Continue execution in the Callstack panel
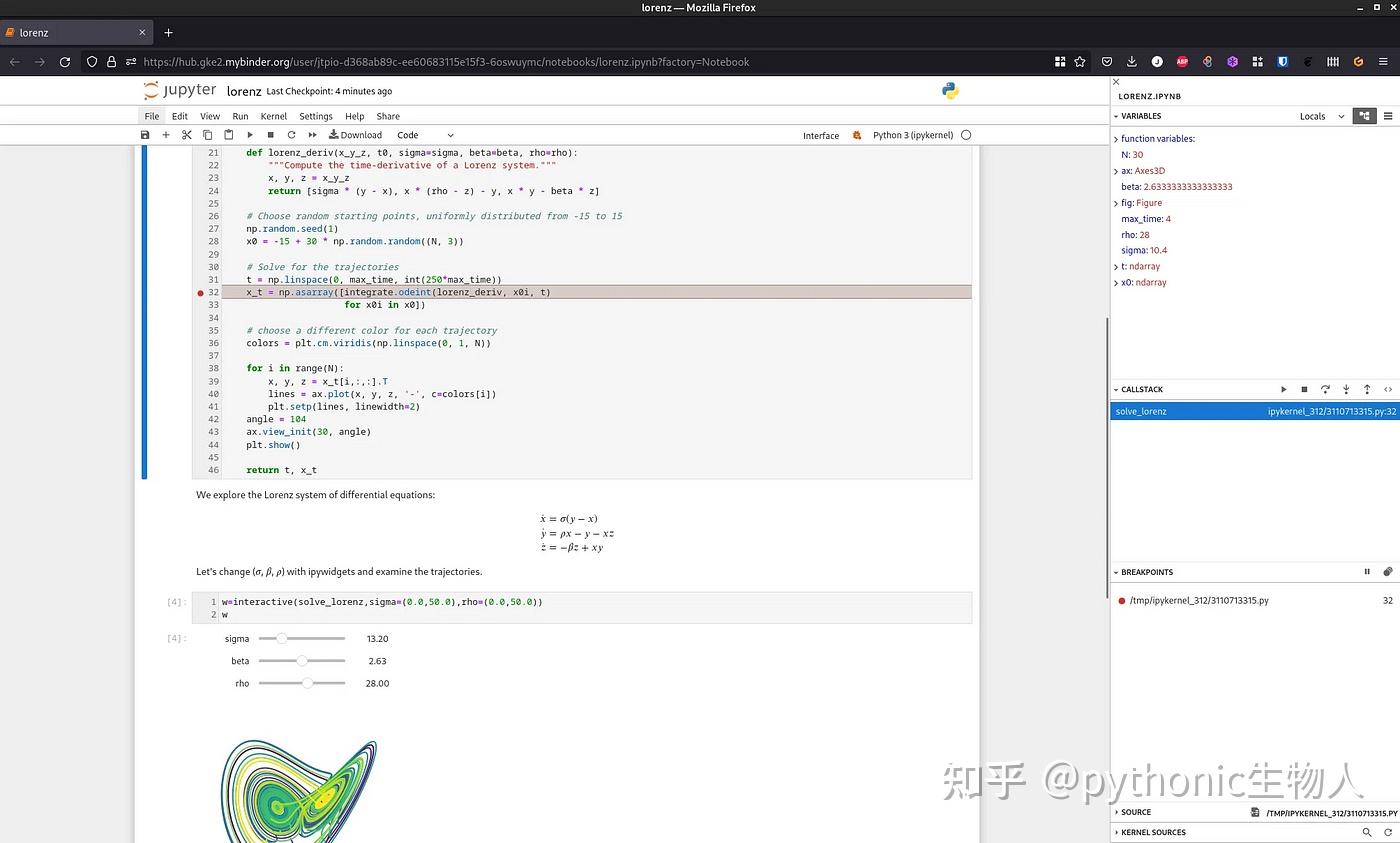Screen dimensions: 1400x843 coord(1284,389)
